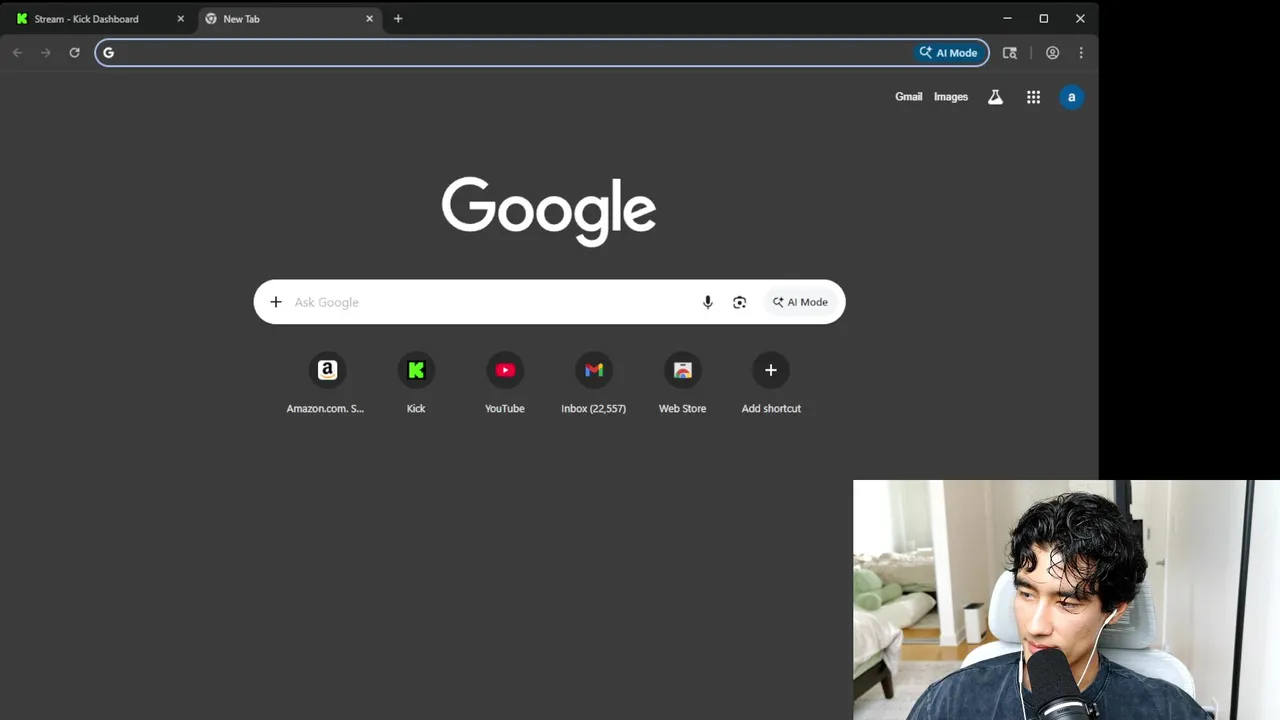Open a new tab with plus button
Image resolution: width=1280 pixels, height=720 pixels.
coord(398,19)
